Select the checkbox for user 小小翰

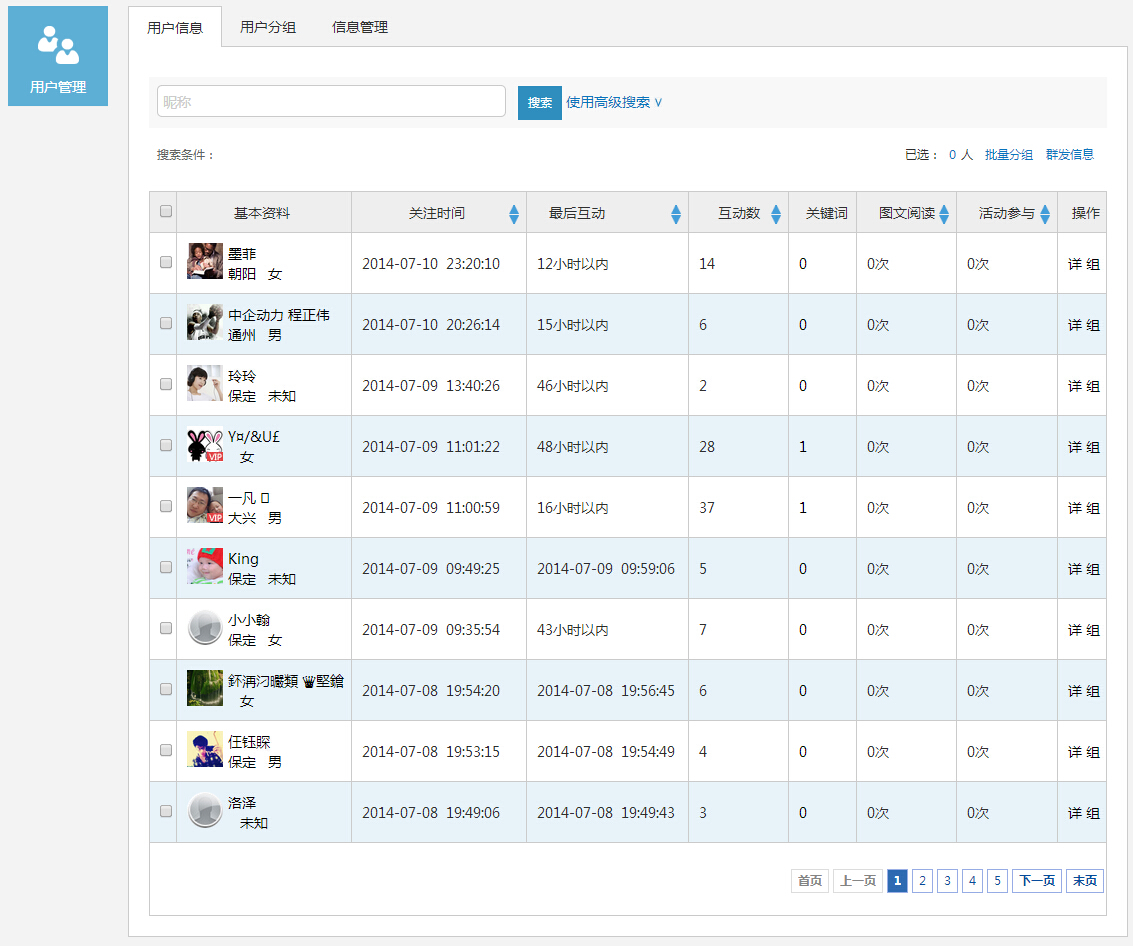click(x=165, y=628)
